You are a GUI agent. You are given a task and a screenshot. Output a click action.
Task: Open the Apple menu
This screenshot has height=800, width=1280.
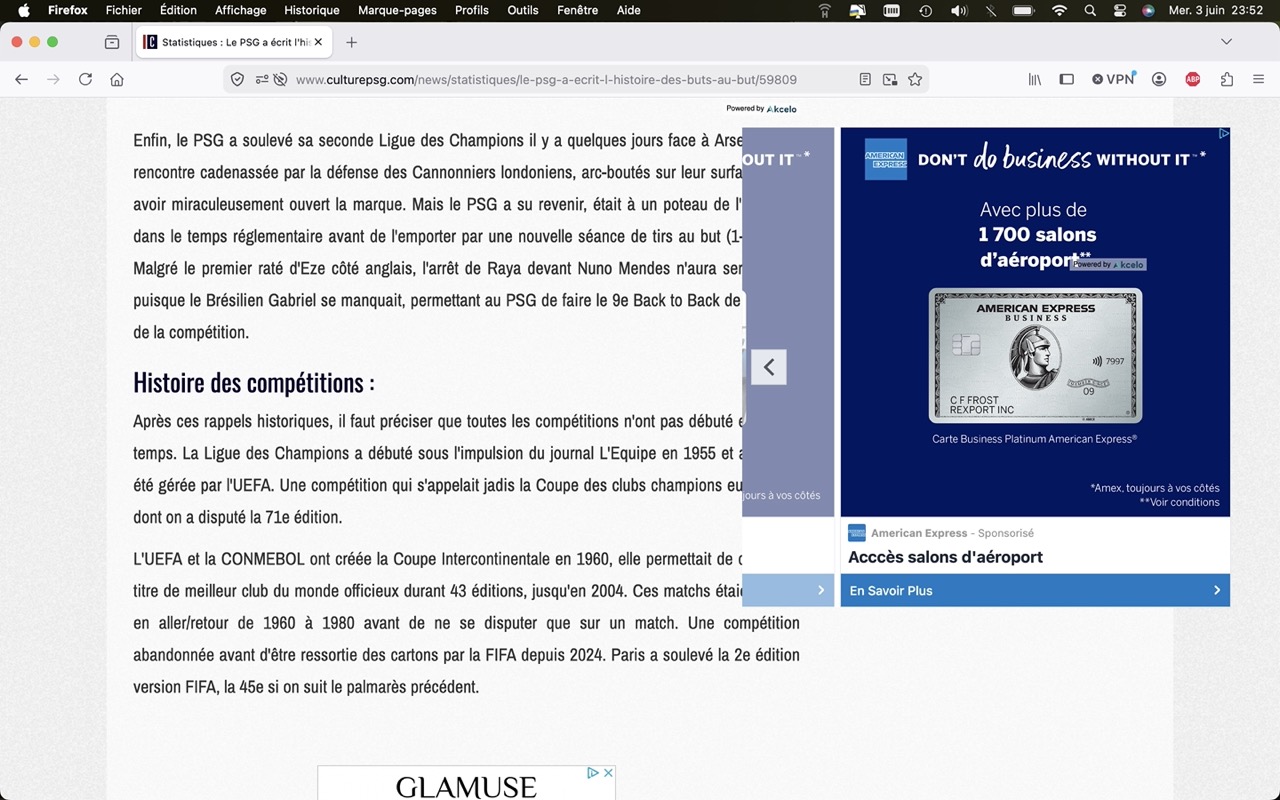pos(24,11)
